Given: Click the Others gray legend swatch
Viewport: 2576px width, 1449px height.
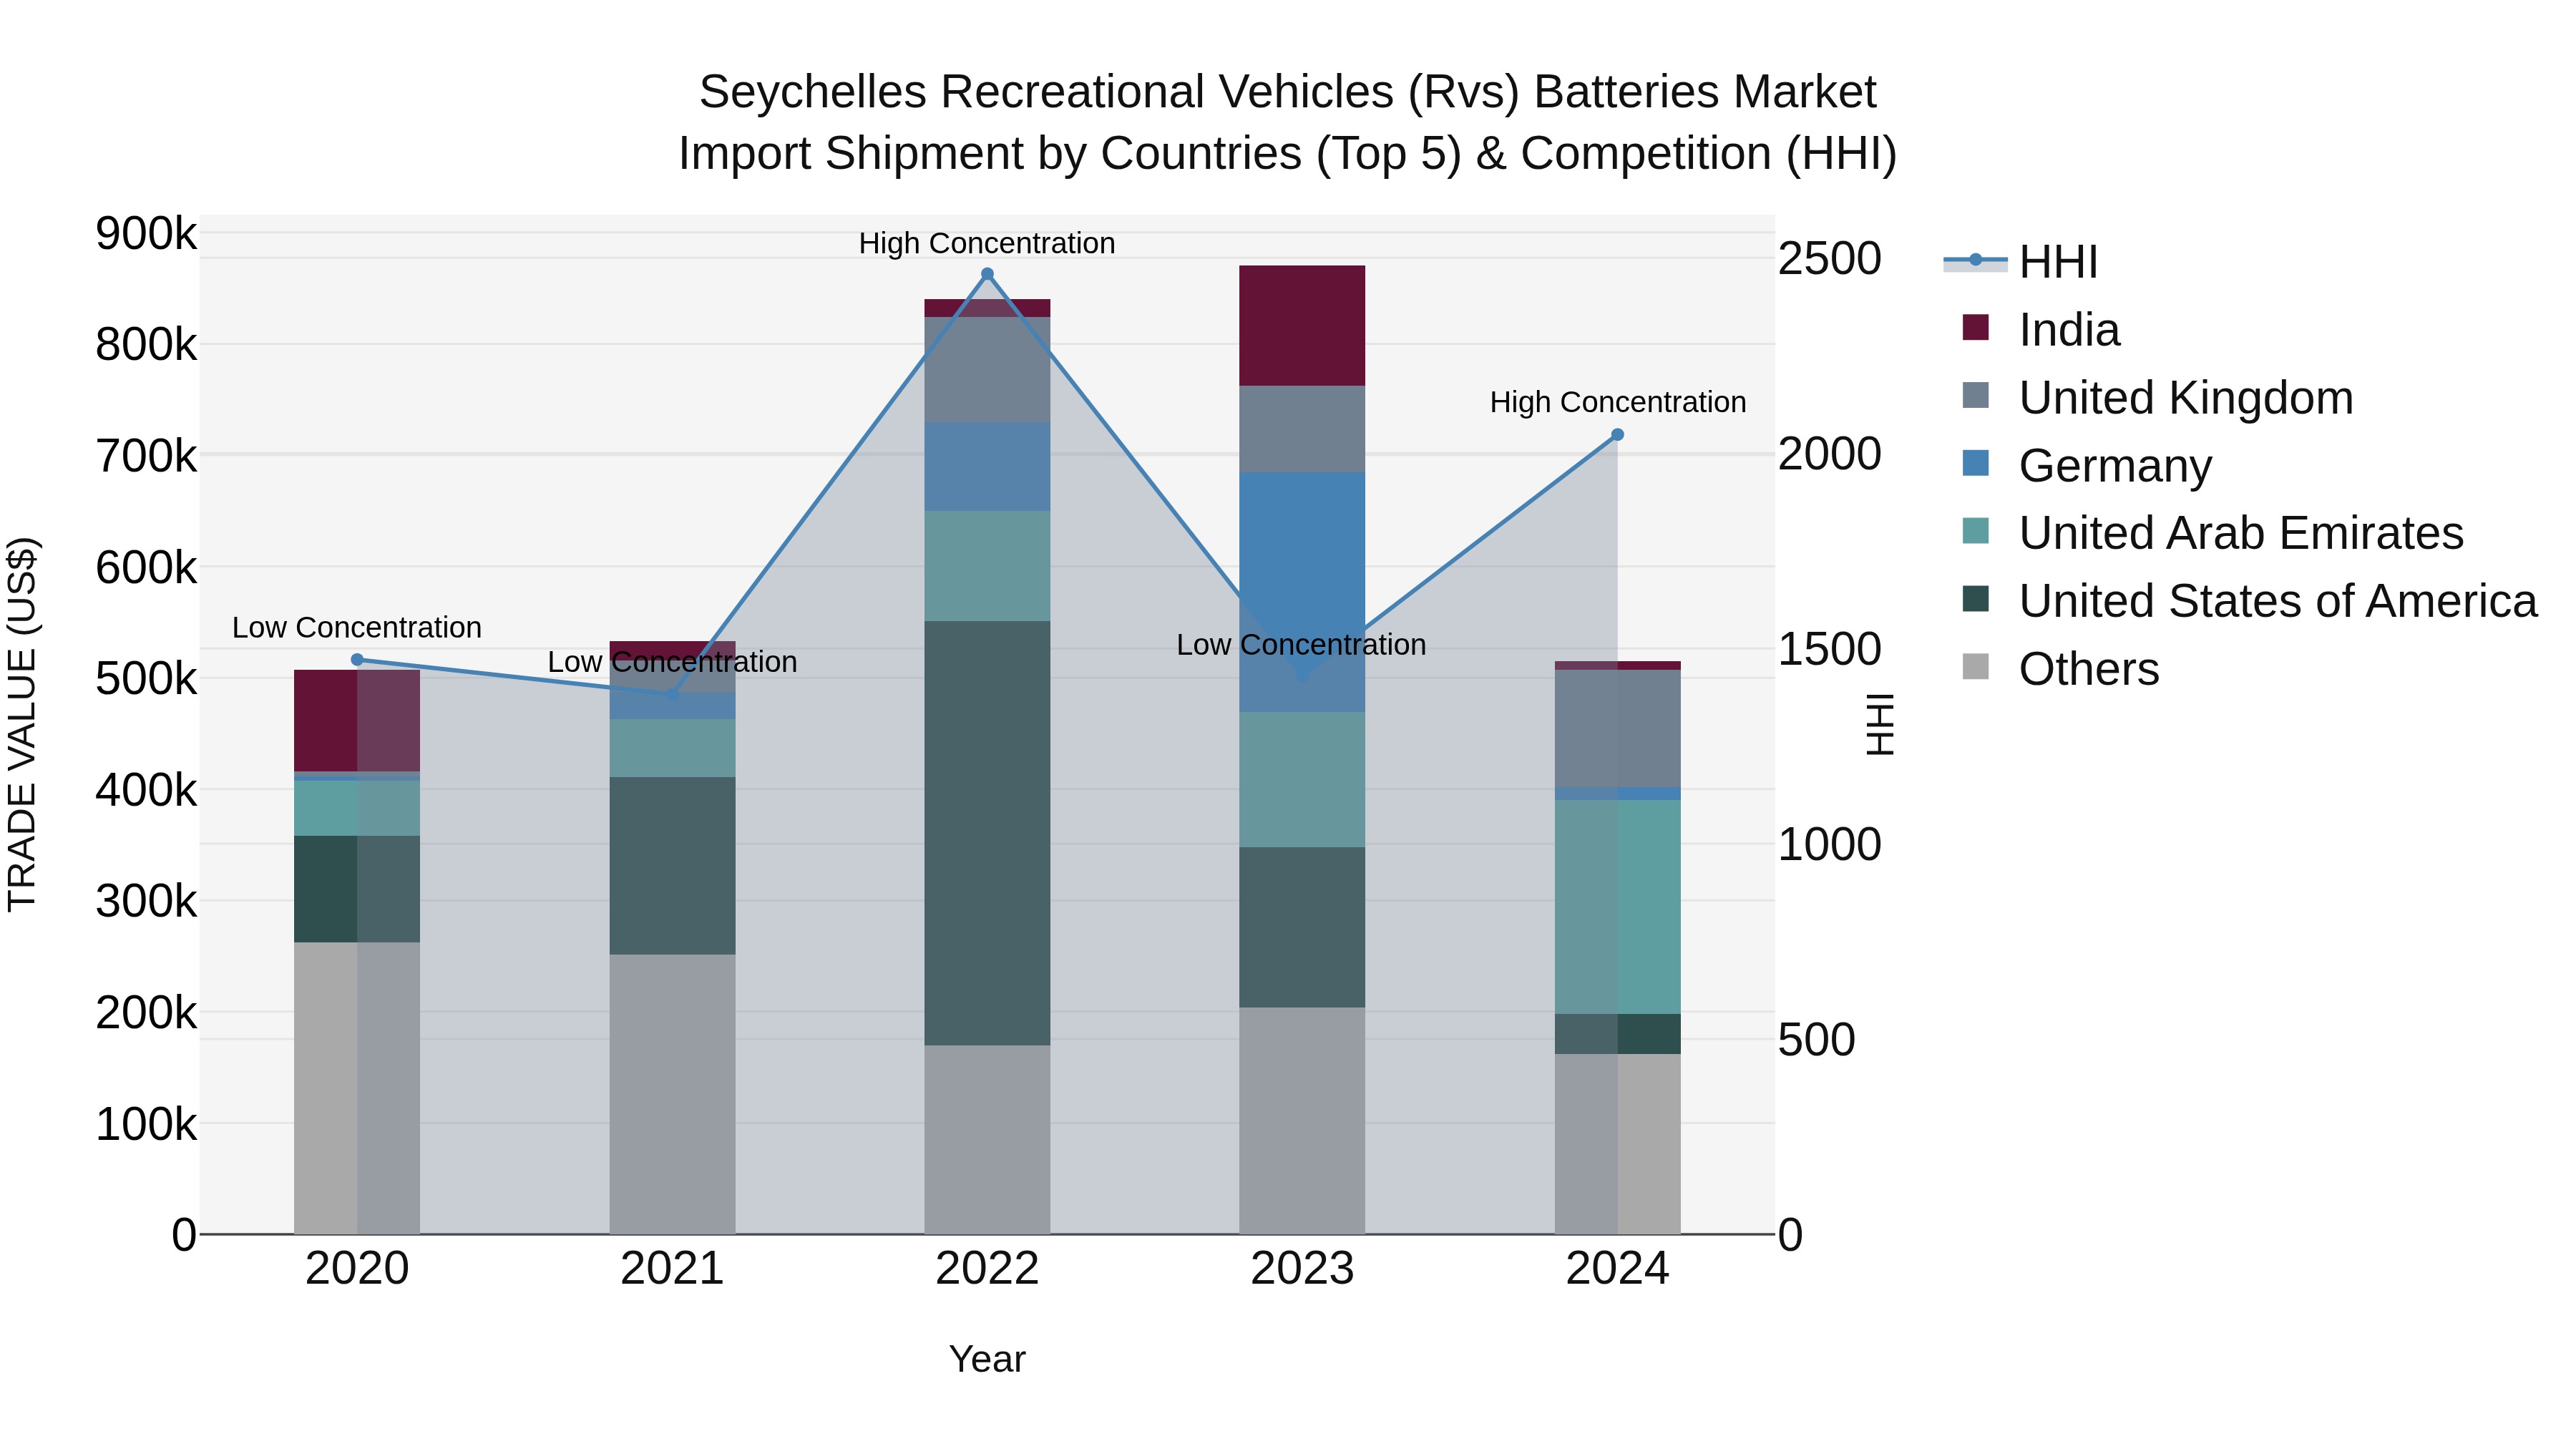Looking at the screenshot, I should coord(1976,666).
